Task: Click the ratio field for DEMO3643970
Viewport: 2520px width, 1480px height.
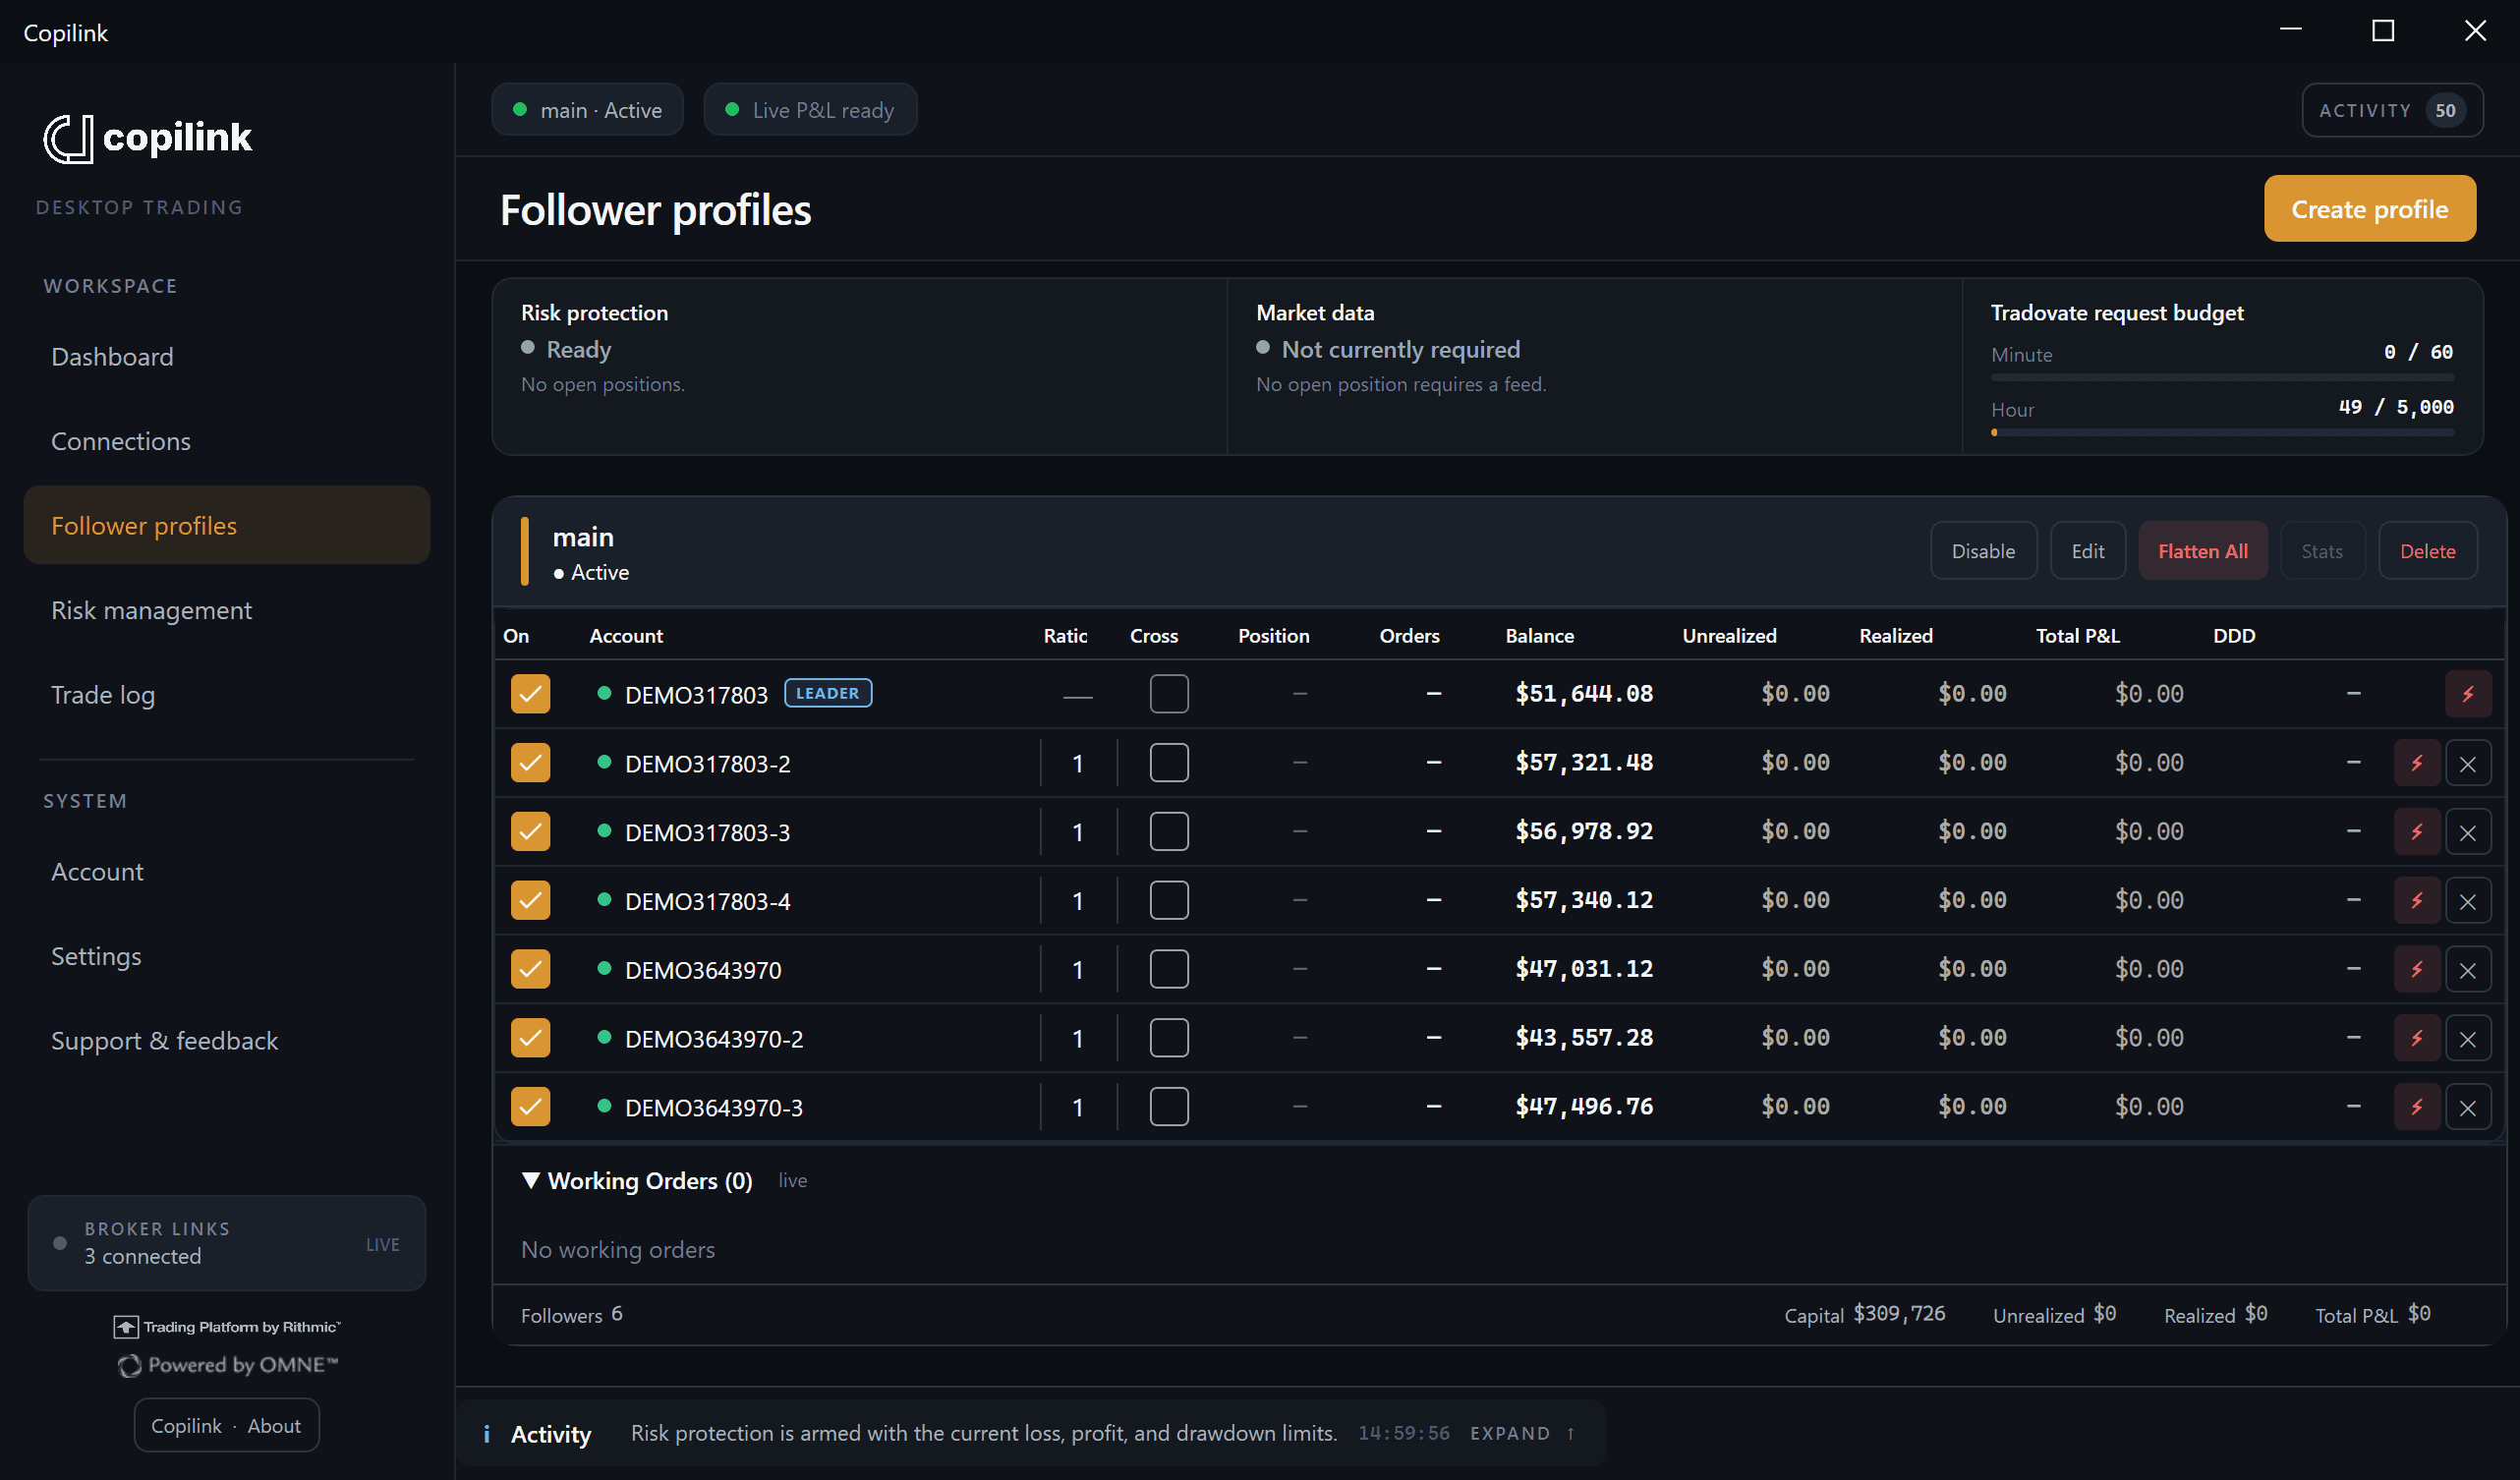Action: [1078, 970]
